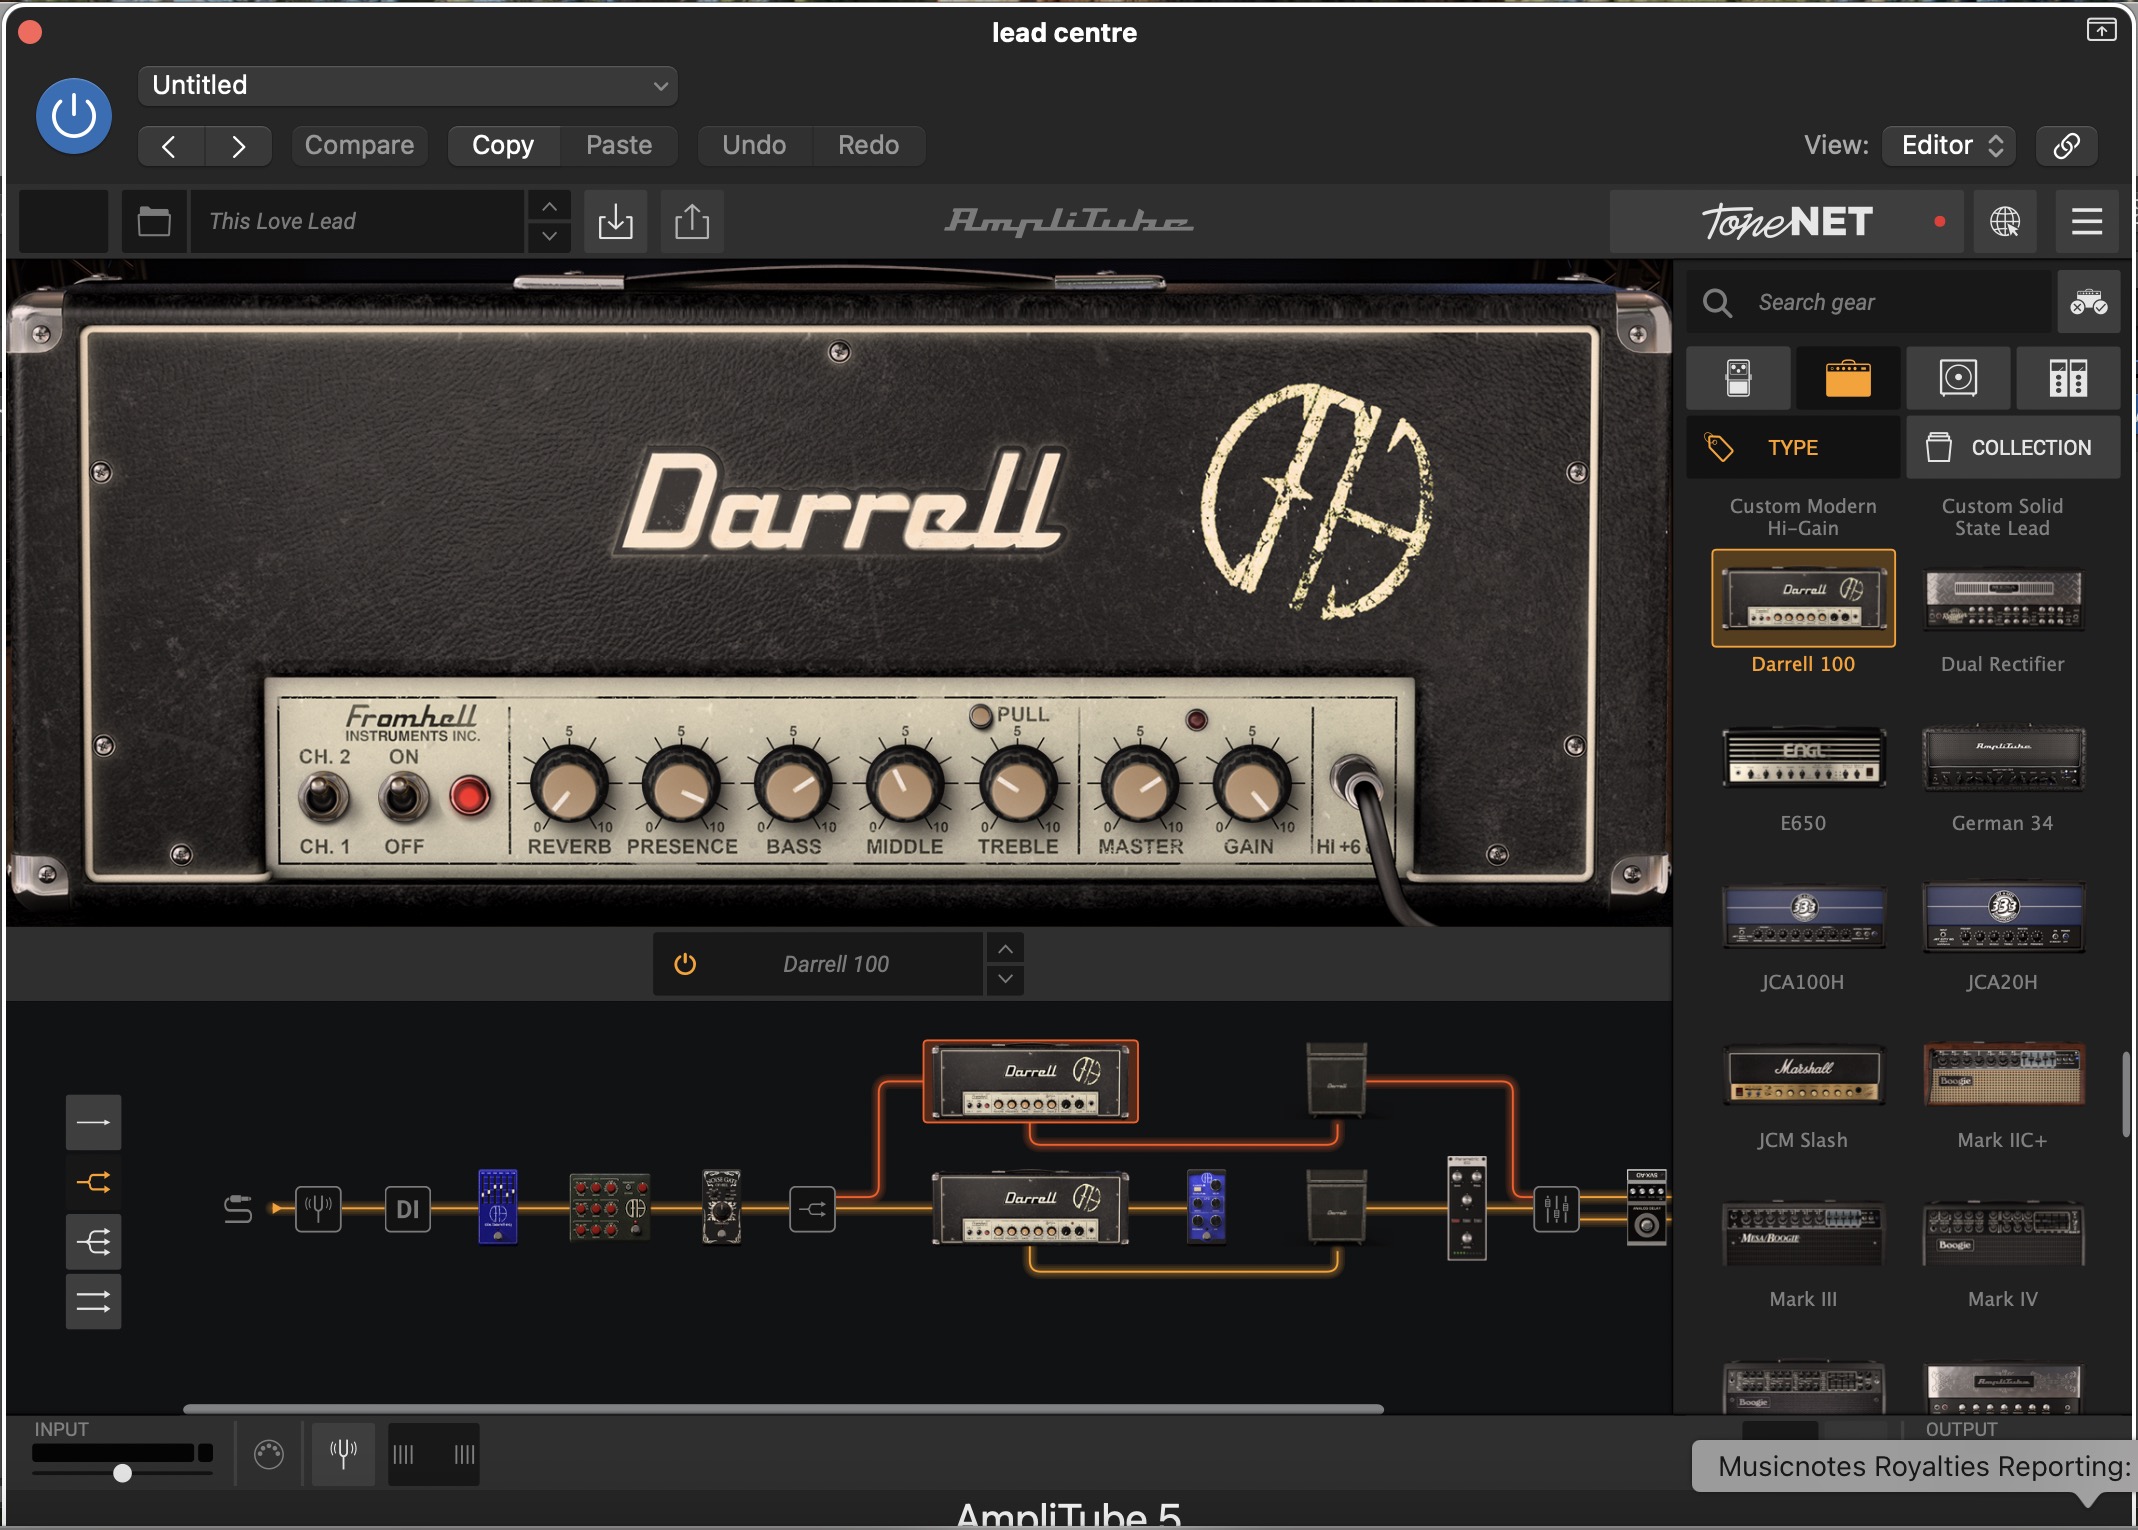
Task: Click the mixer block in signal chain
Action: click(1556, 1209)
